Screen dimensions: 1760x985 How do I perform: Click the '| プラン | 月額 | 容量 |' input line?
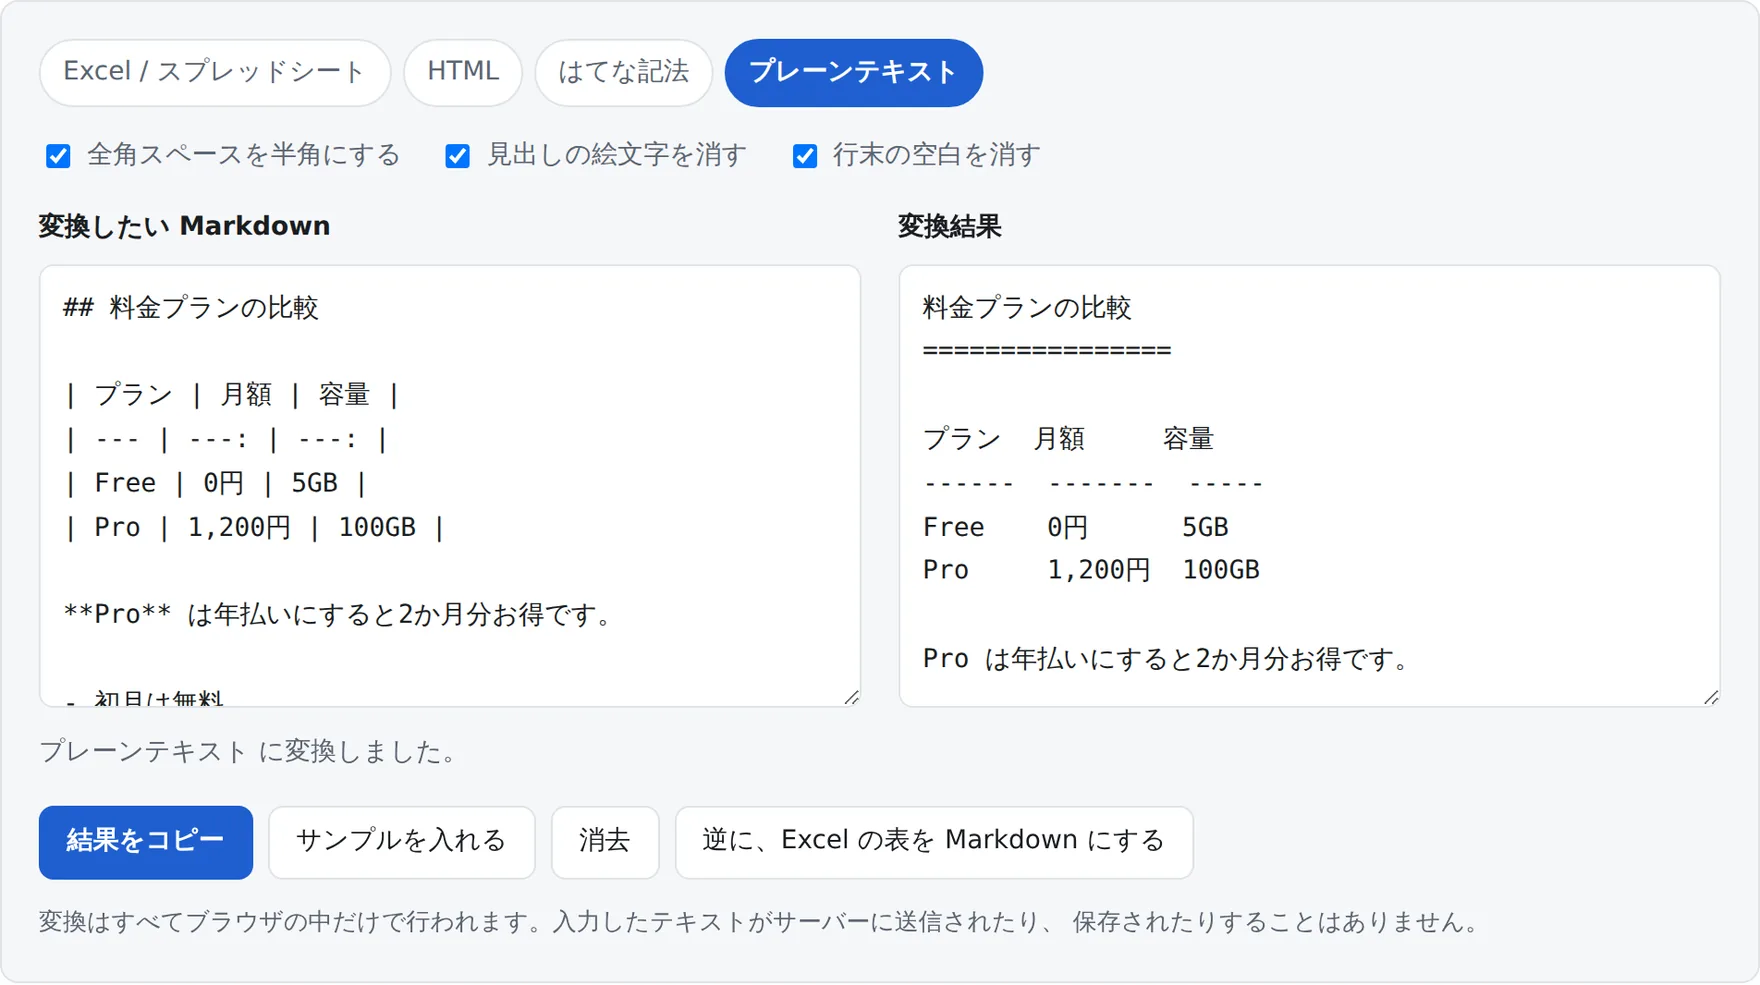pos(232,395)
